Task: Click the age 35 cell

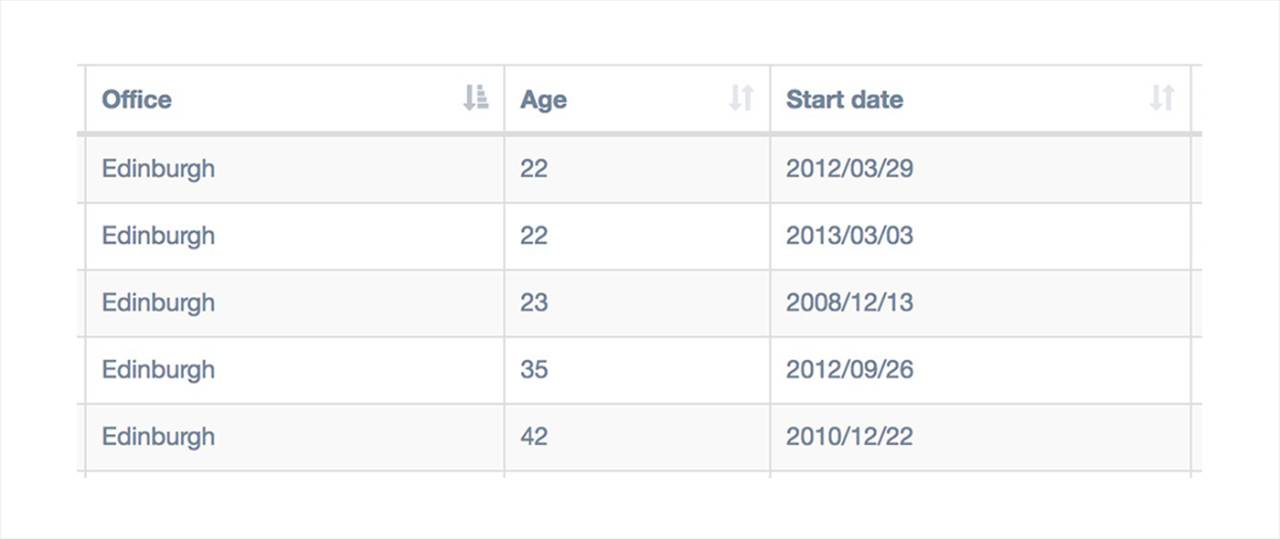Action: (x=637, y=370)
